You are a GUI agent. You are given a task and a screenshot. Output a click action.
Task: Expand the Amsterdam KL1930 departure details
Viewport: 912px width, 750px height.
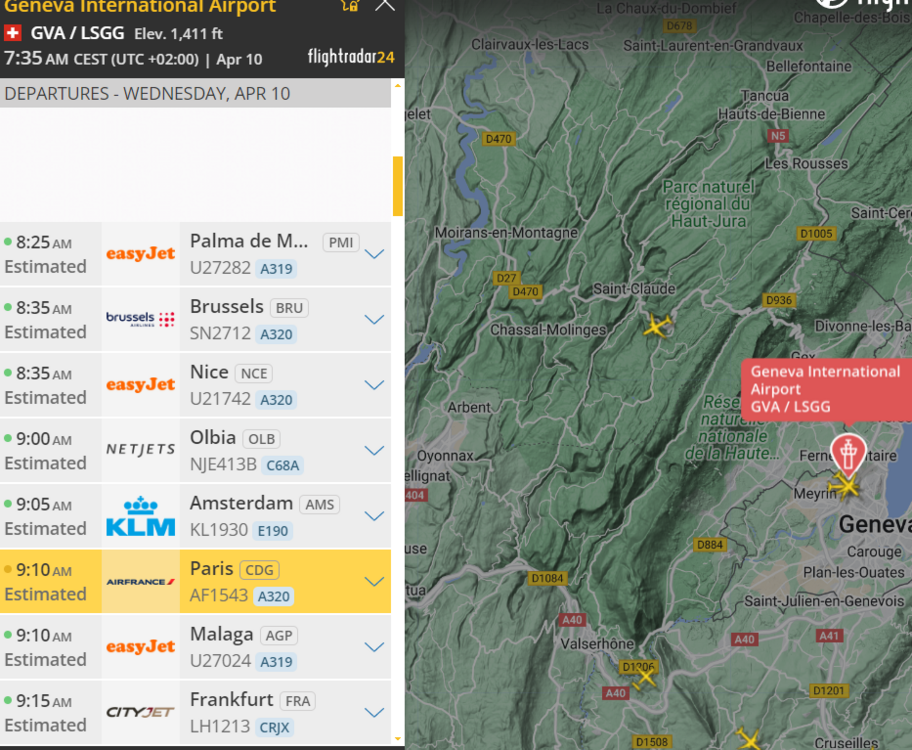[x=374, y=516]
